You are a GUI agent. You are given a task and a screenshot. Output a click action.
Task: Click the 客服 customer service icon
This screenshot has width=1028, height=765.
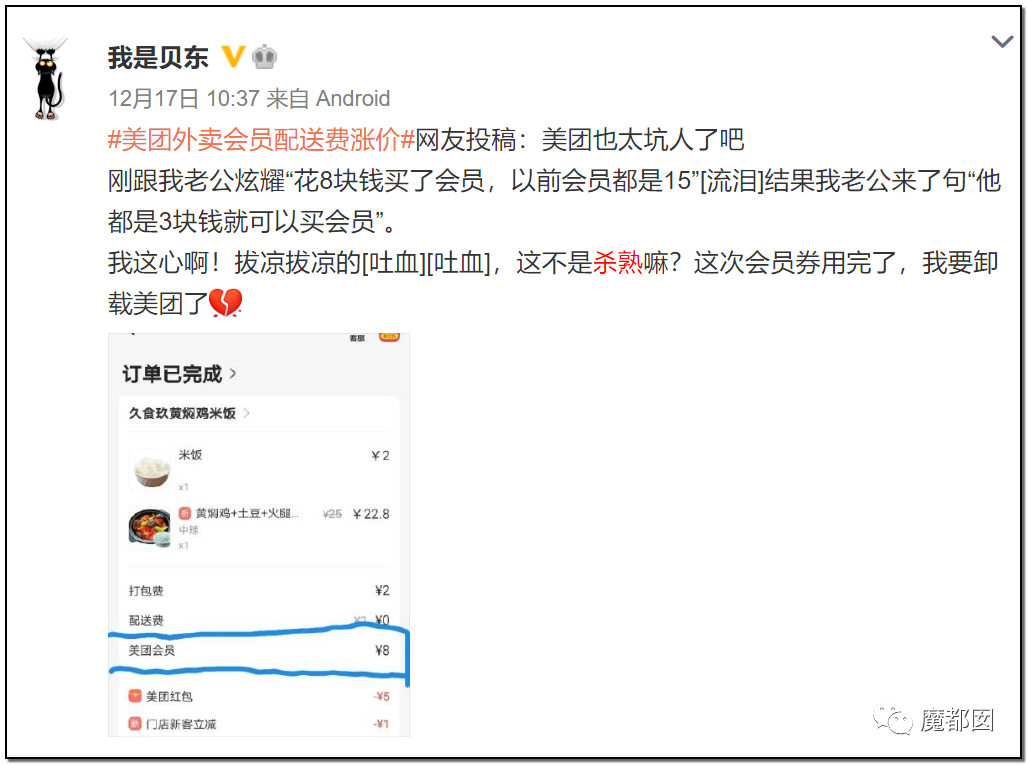[357, 338]
